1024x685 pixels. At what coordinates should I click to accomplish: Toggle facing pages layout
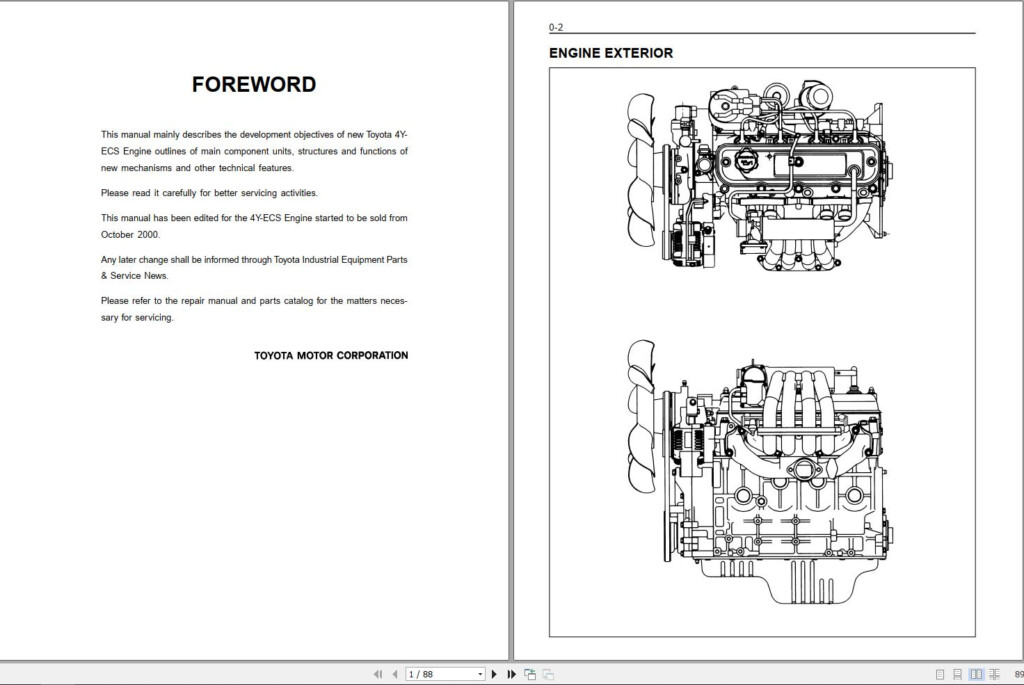click(x=976, y=674)
